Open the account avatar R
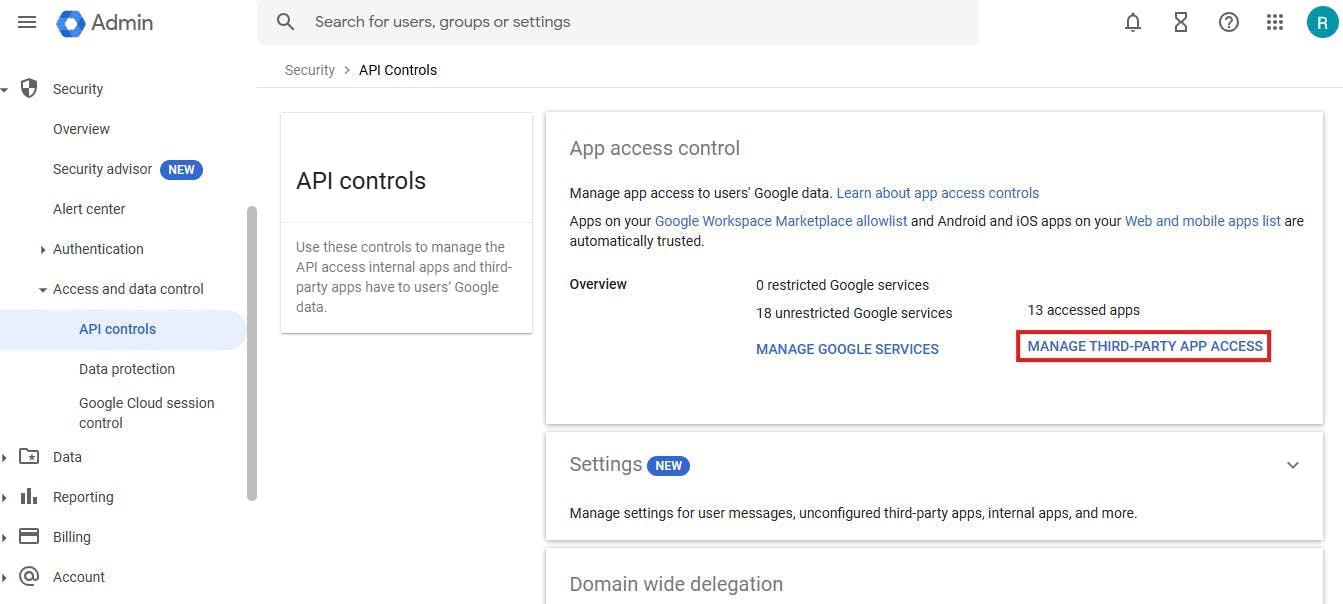 tap(1322, 22)
